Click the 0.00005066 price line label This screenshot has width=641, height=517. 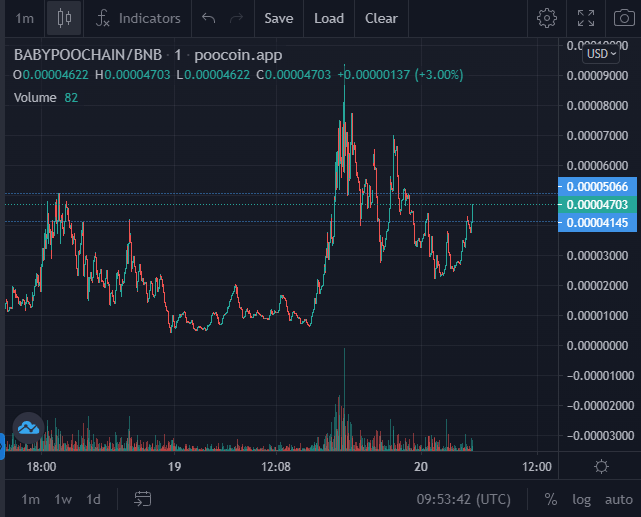[597, 186]
